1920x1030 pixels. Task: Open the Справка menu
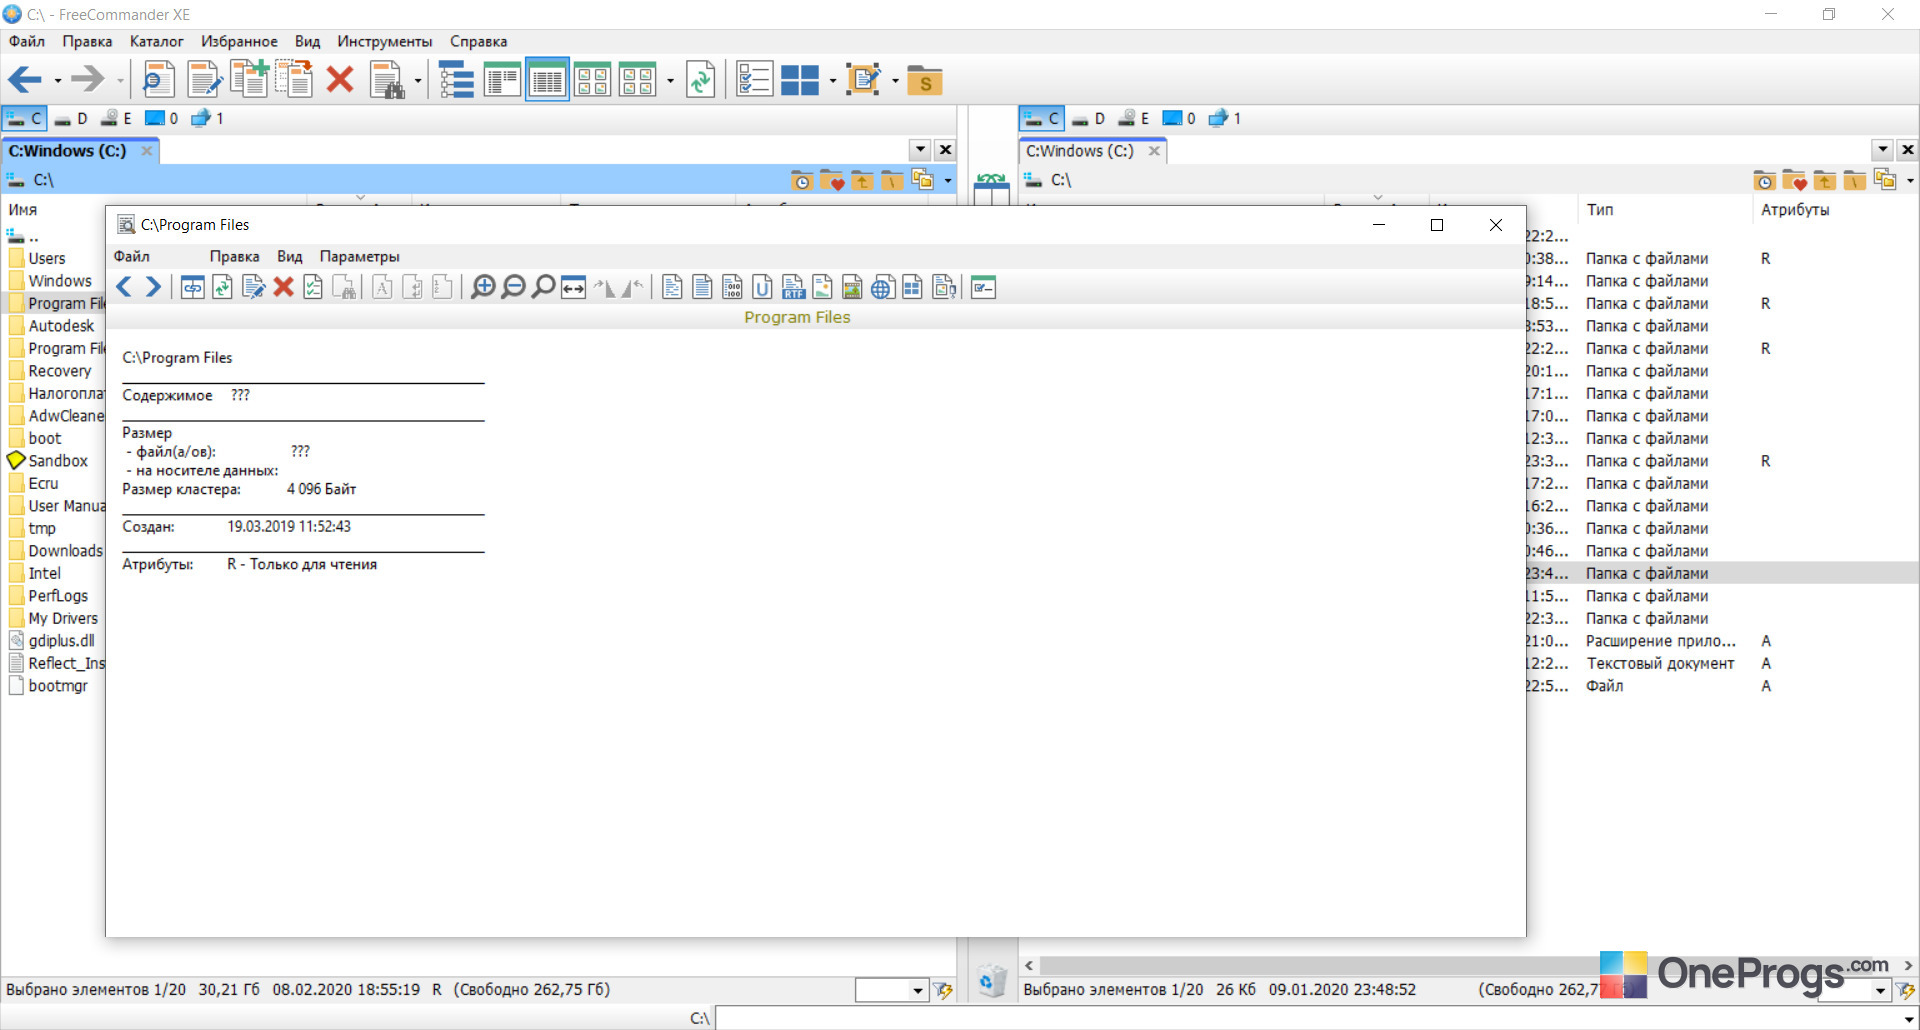[478, 41]
